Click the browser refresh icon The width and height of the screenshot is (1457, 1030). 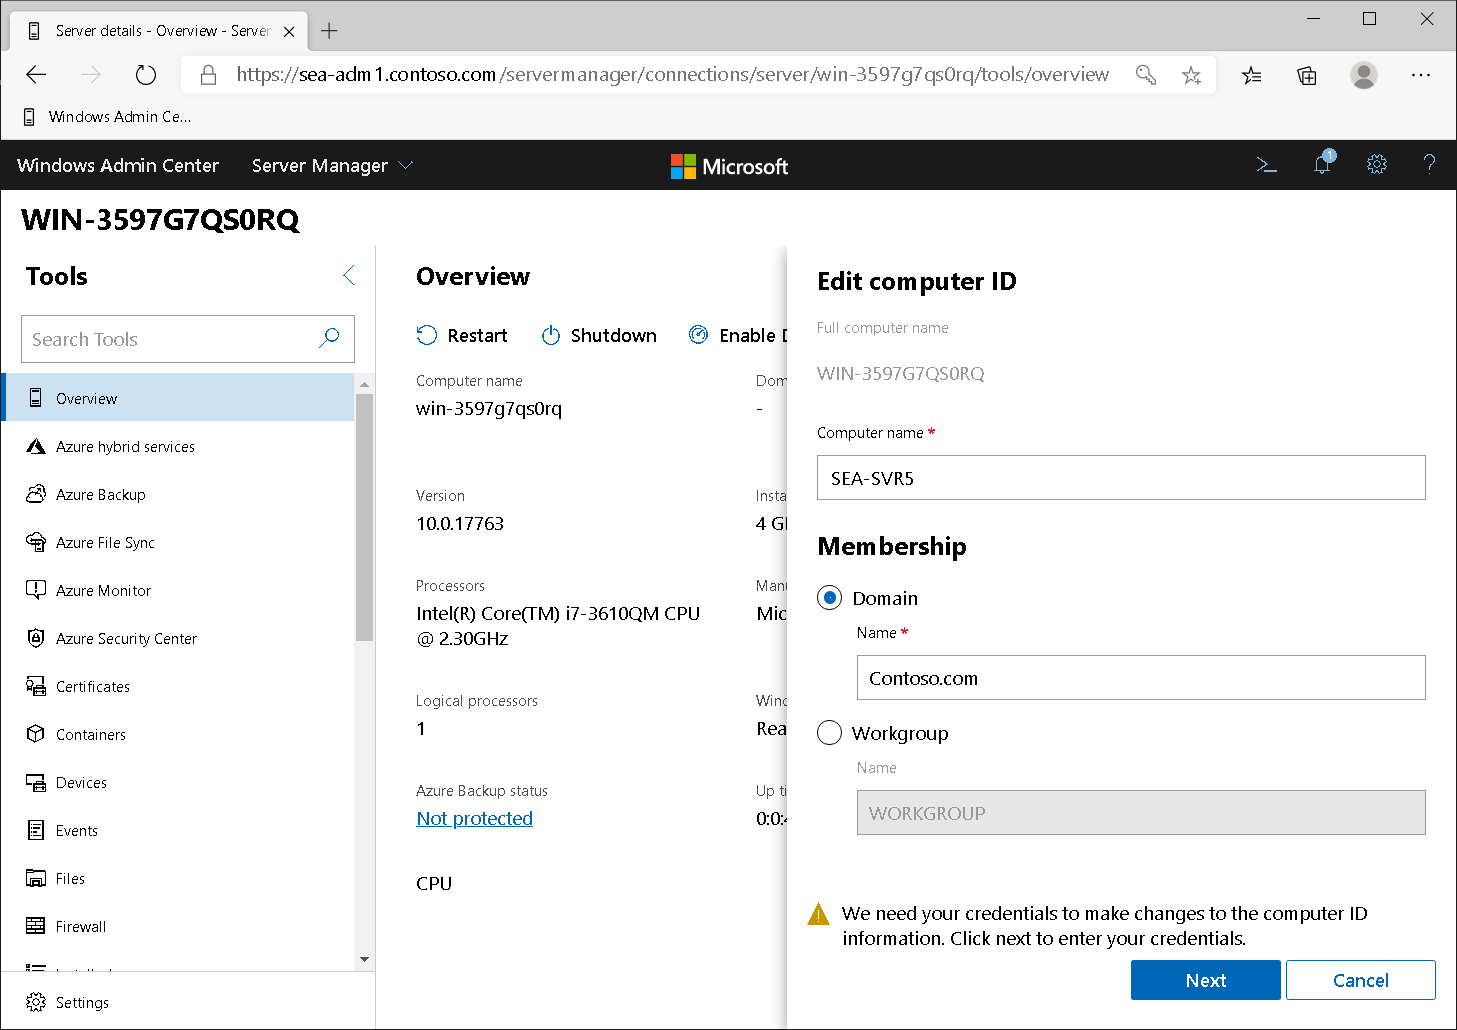pyautogui.click(x=146, y=75)
